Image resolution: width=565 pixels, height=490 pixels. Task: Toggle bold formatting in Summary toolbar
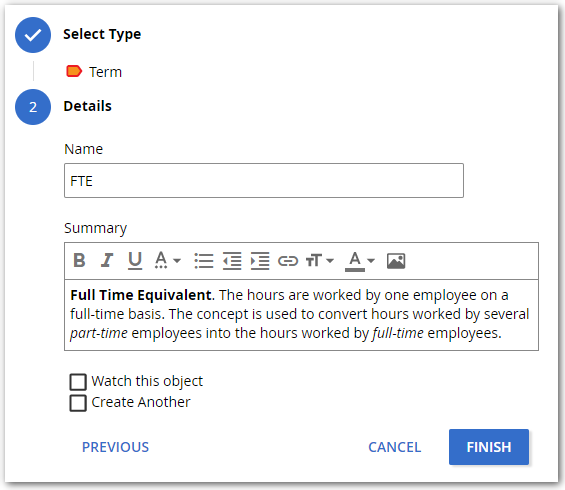(79, 260)
